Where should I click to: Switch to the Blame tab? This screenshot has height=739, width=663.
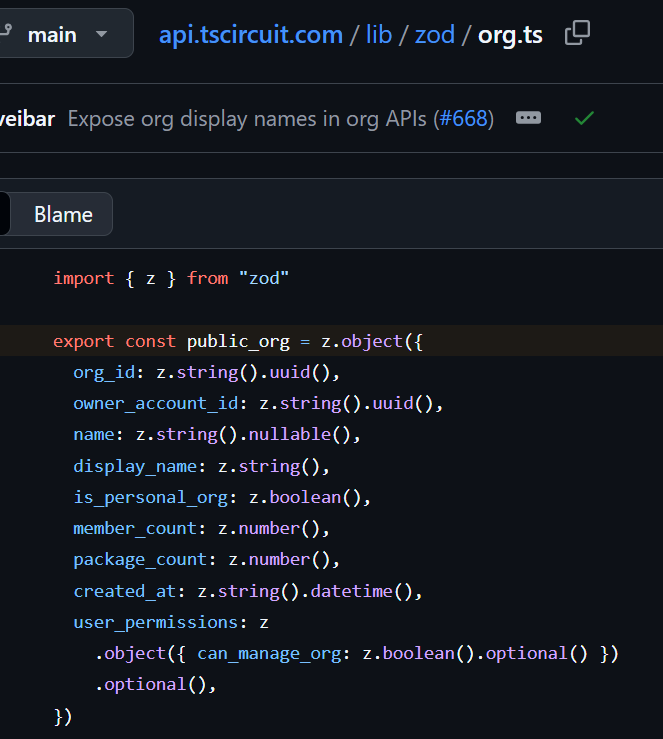pos(63,214)
